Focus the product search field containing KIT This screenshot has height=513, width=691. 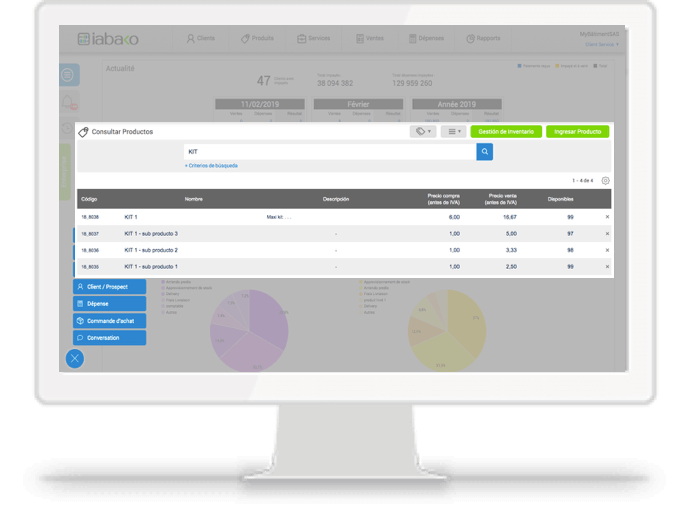point(330,152)
